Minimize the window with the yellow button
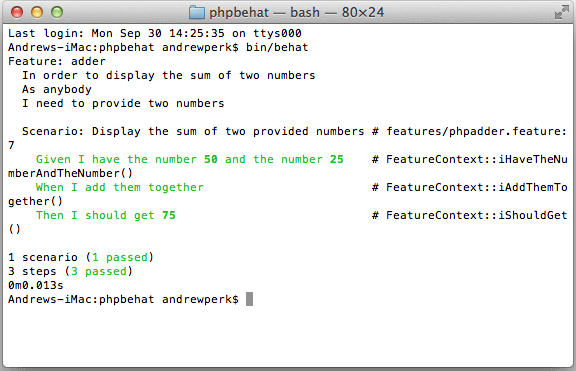The height and width of the screenshot is (371, 576). click(37, 12)
